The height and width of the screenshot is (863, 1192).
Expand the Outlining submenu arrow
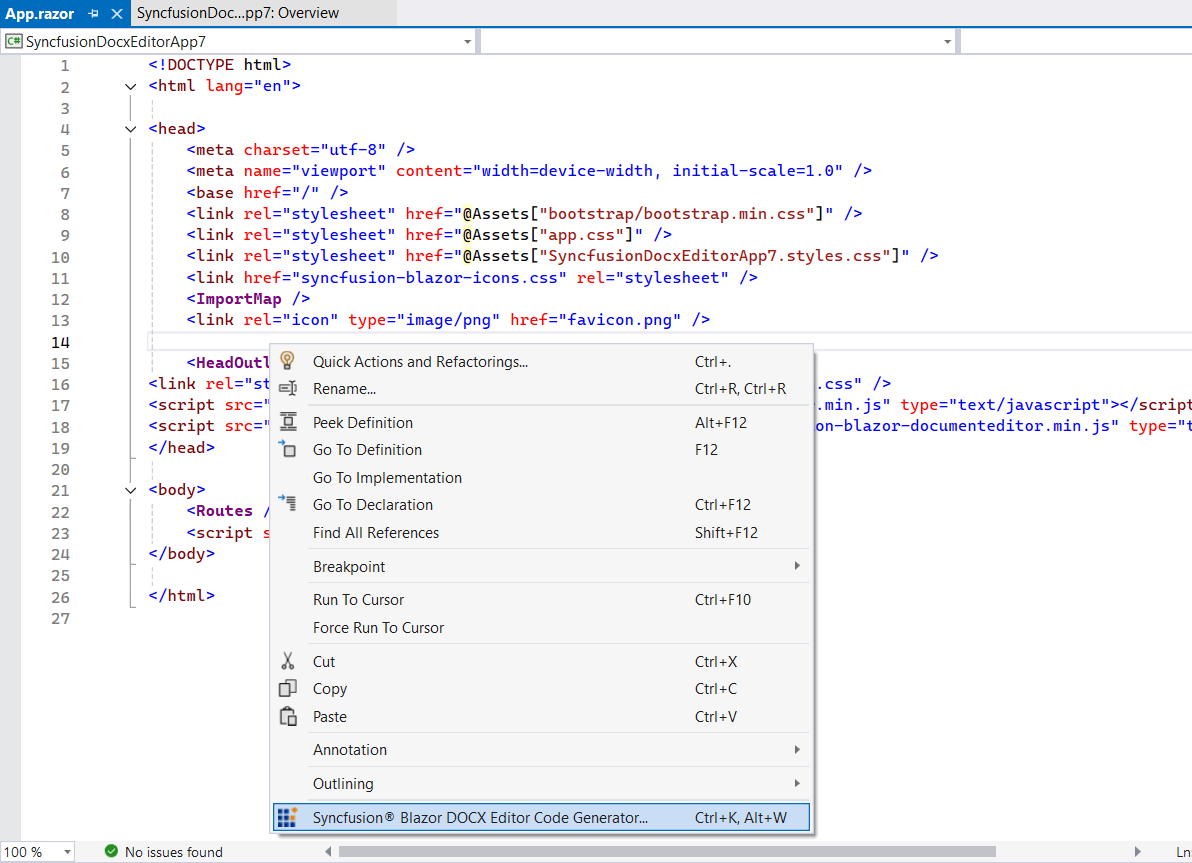pos(797,783)
